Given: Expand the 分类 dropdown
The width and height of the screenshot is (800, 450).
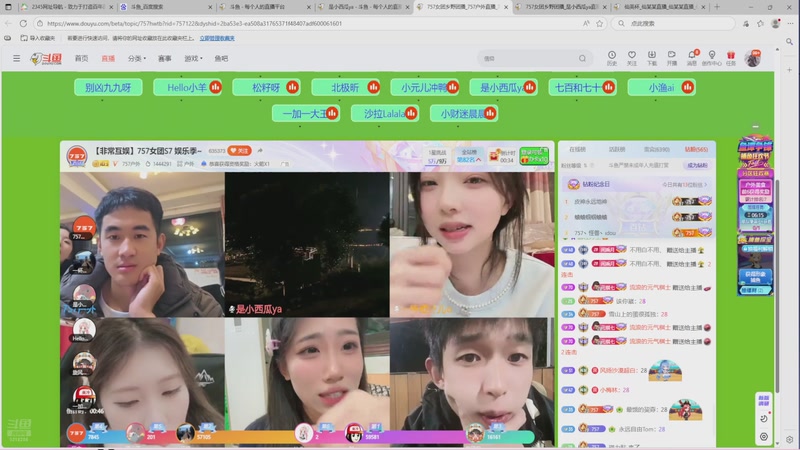Looking at the screenshot, I should click(x=137, y=58).
